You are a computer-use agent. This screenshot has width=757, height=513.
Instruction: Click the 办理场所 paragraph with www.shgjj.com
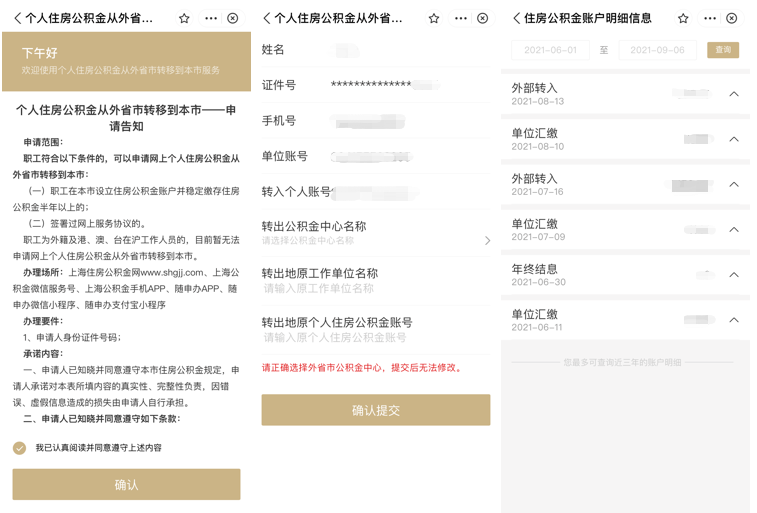click(x=126, y=289)
